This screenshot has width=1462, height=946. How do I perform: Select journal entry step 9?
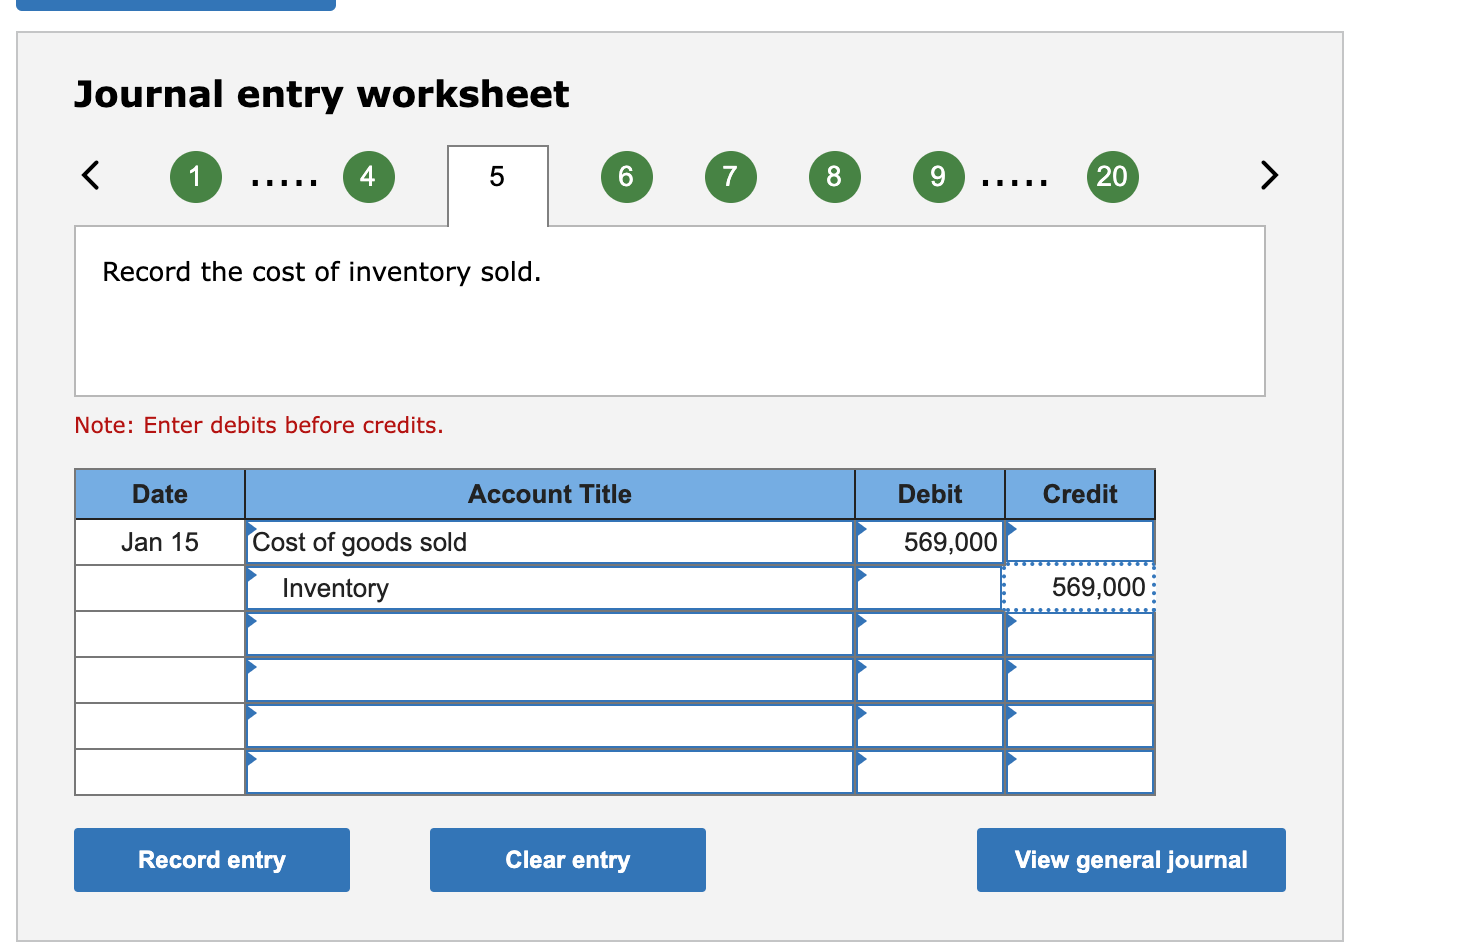pos(938,176)
